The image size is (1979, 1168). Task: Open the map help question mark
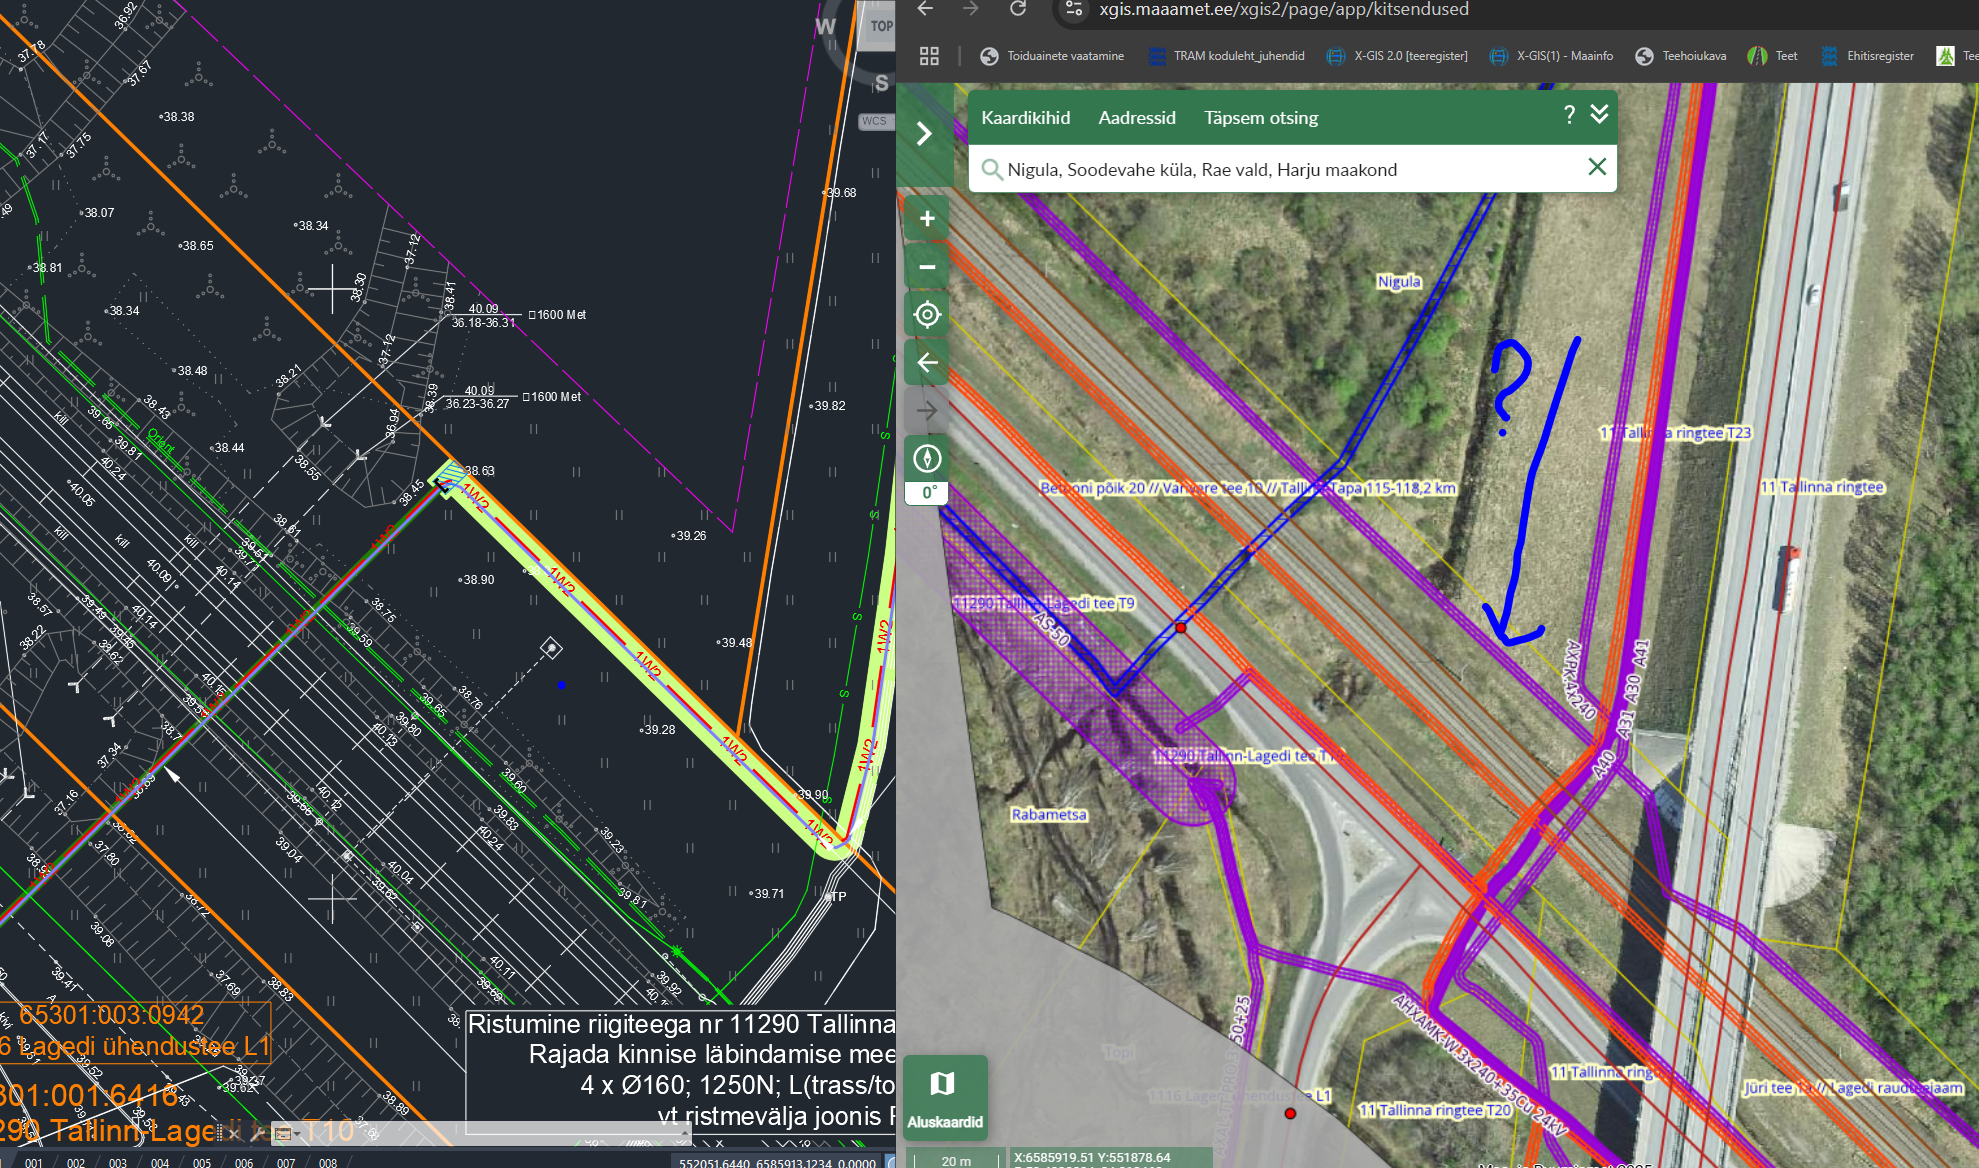[1569, 116]
